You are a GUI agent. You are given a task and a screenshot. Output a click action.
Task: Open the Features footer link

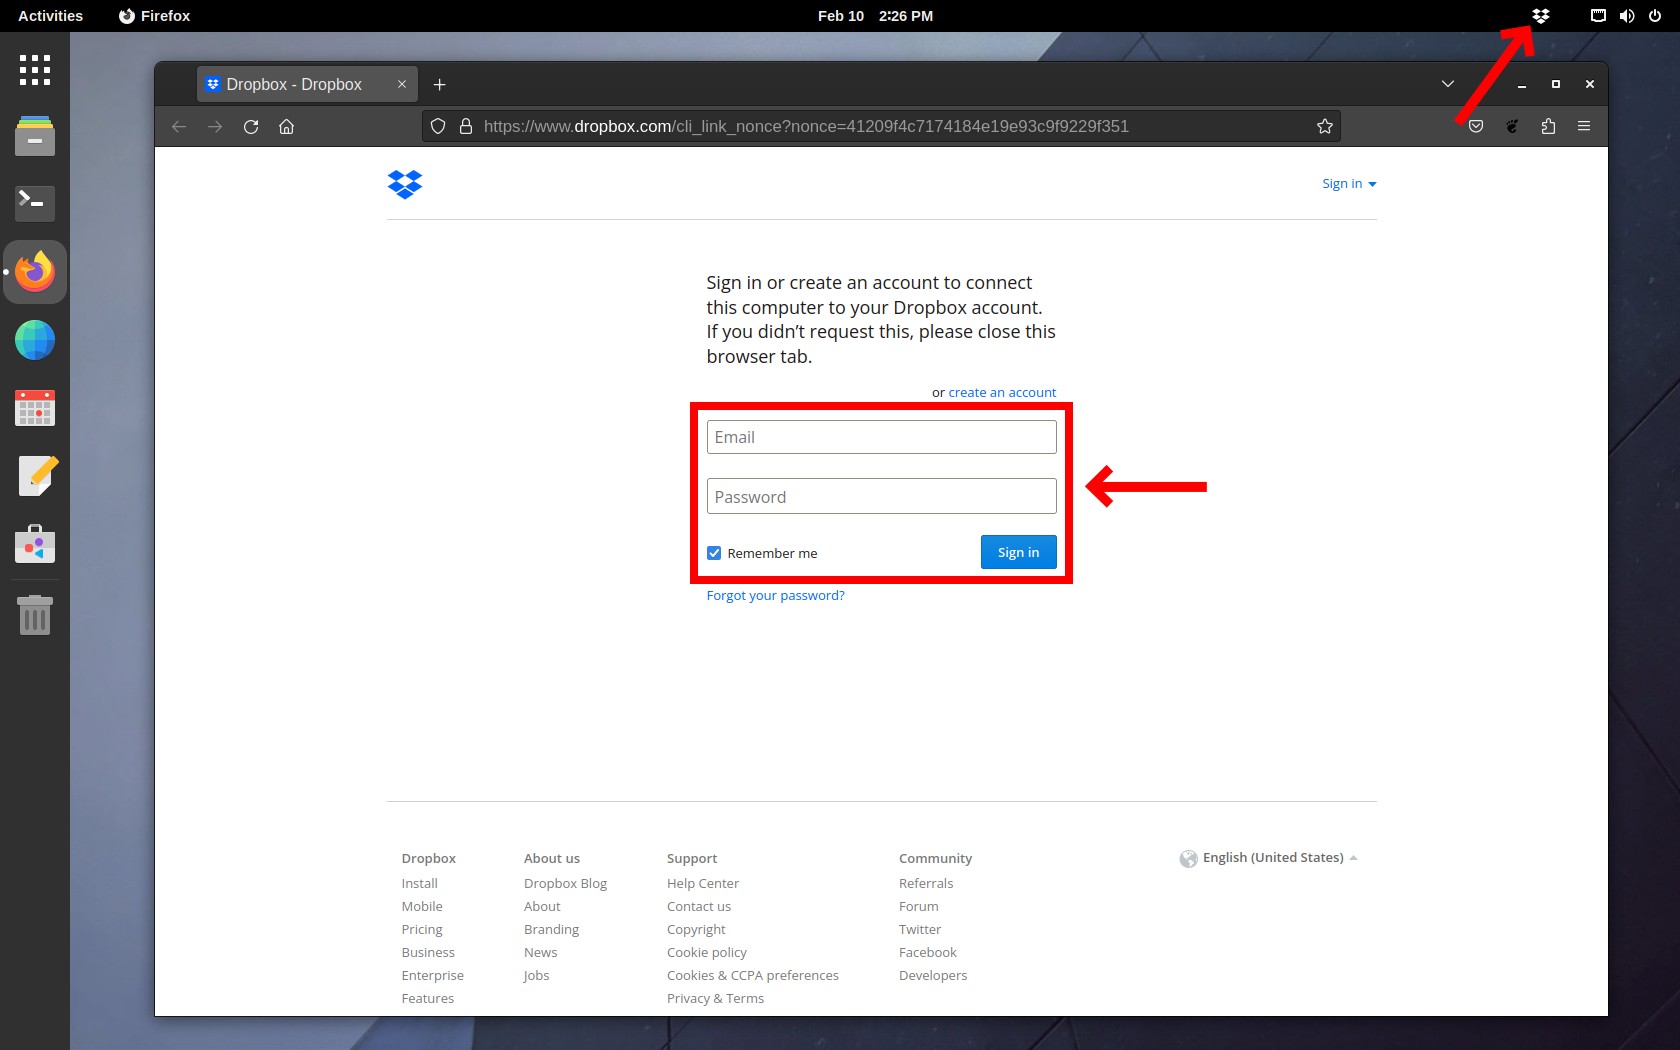428,999
